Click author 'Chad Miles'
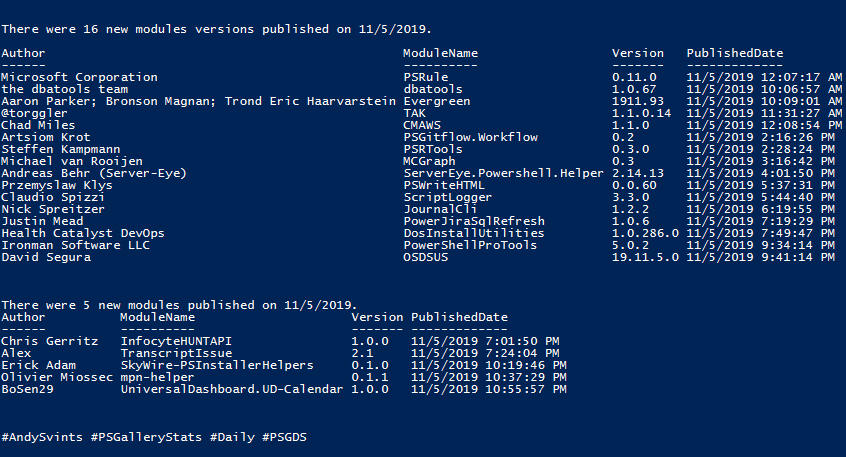846x457 pixels. tap(38, 125)
